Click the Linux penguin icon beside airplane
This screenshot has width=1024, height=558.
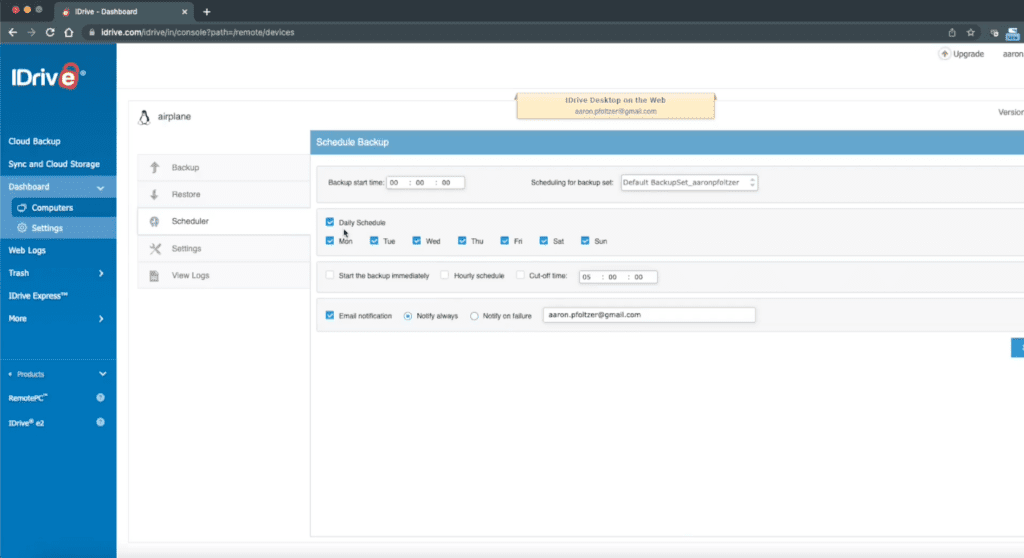144,117
